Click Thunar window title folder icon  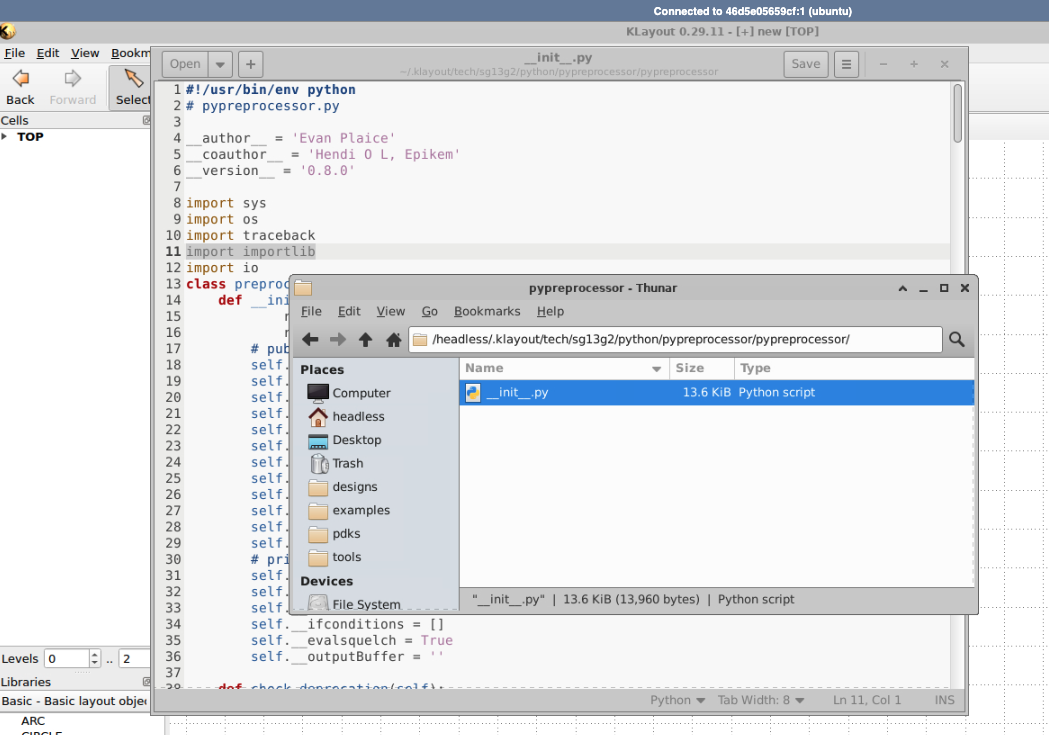coord(303,288)
